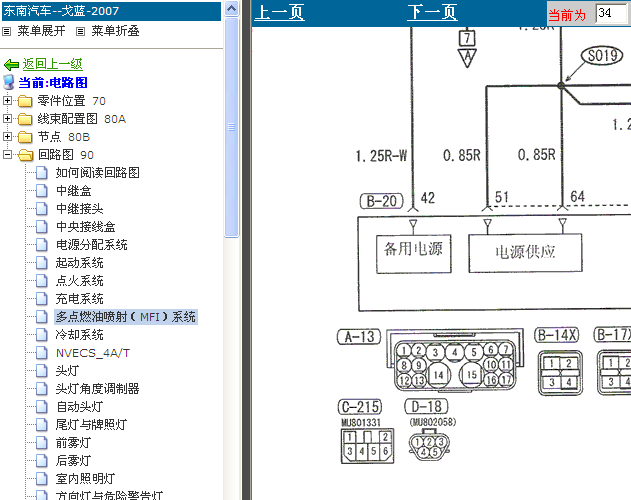
Task: Click the 菜单折叠 list icon
Action: point(80,31)
